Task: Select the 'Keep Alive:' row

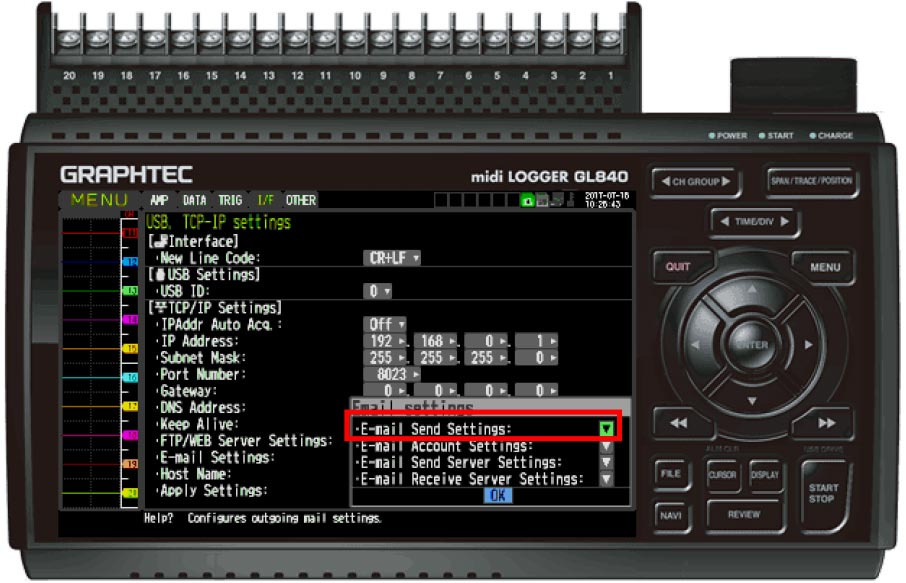Action: [x=198, y=425]
